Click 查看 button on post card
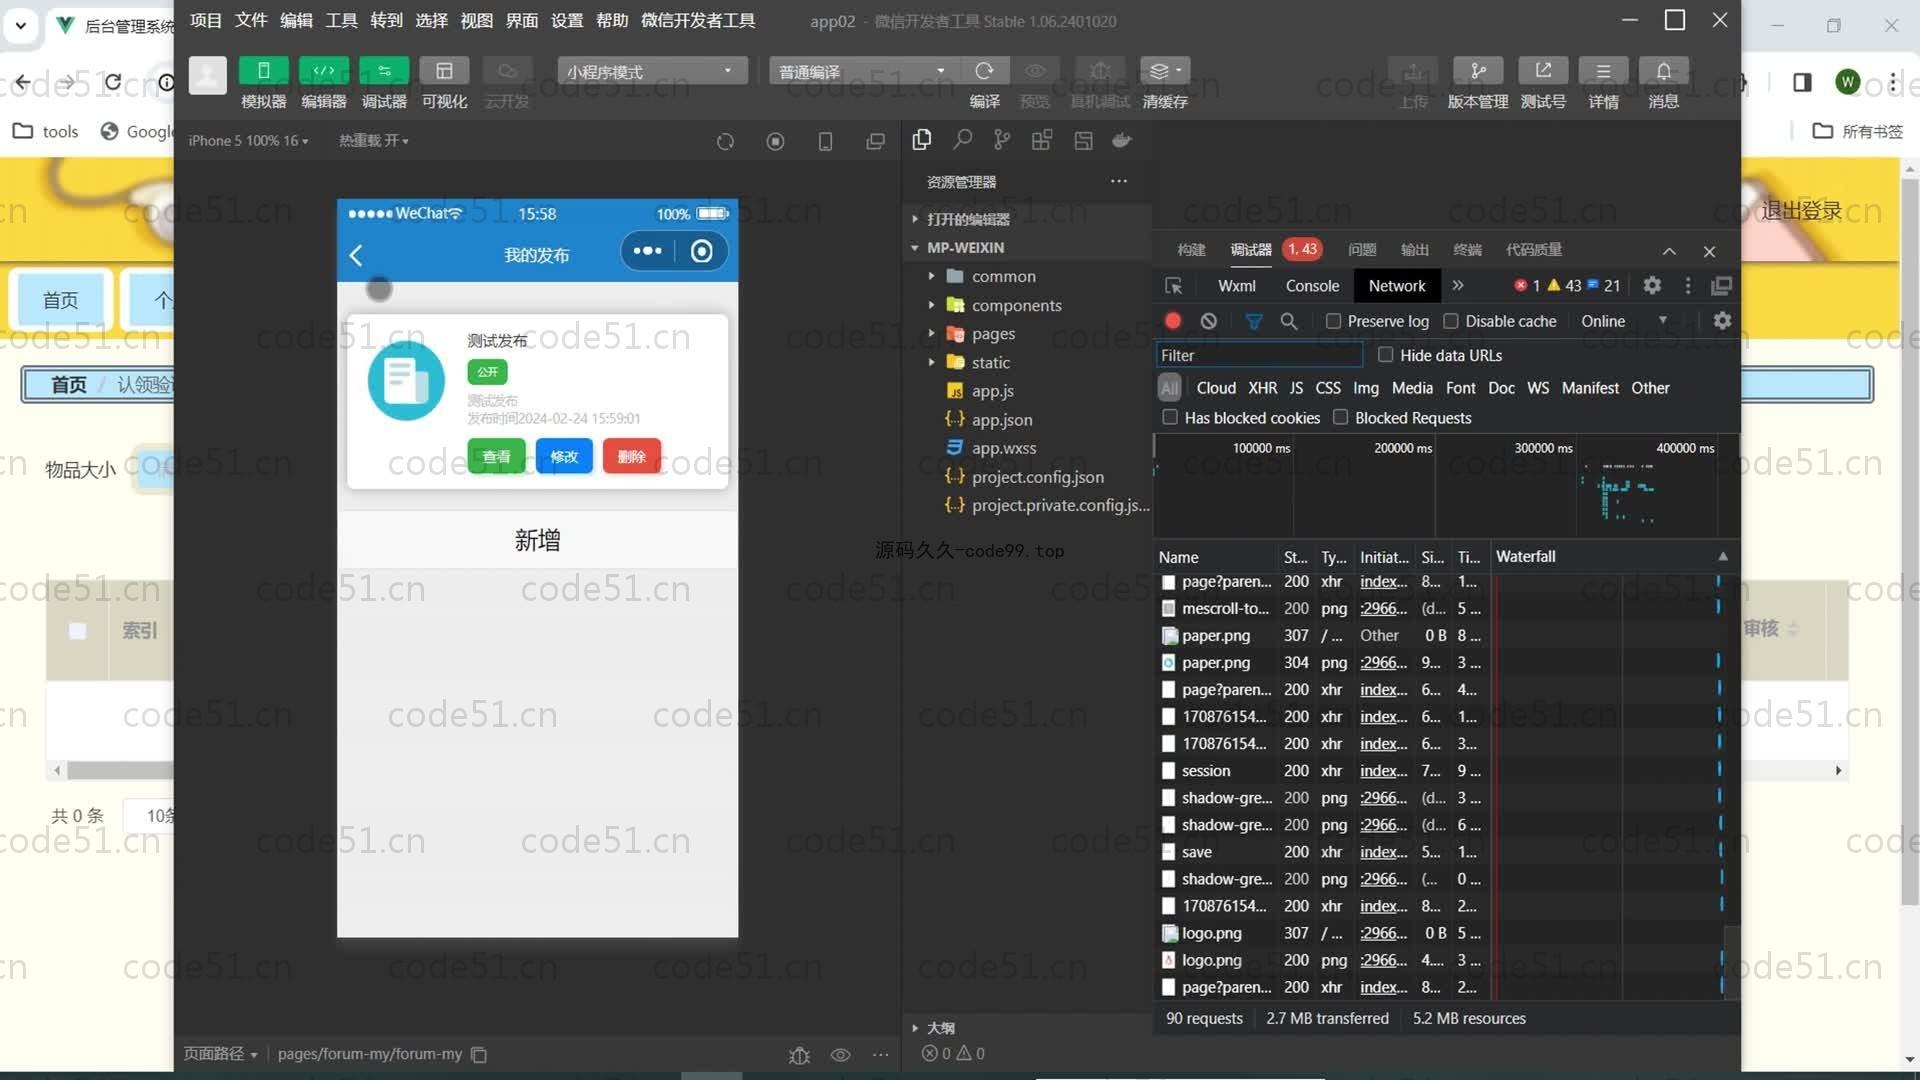 (x=496, y=456)
